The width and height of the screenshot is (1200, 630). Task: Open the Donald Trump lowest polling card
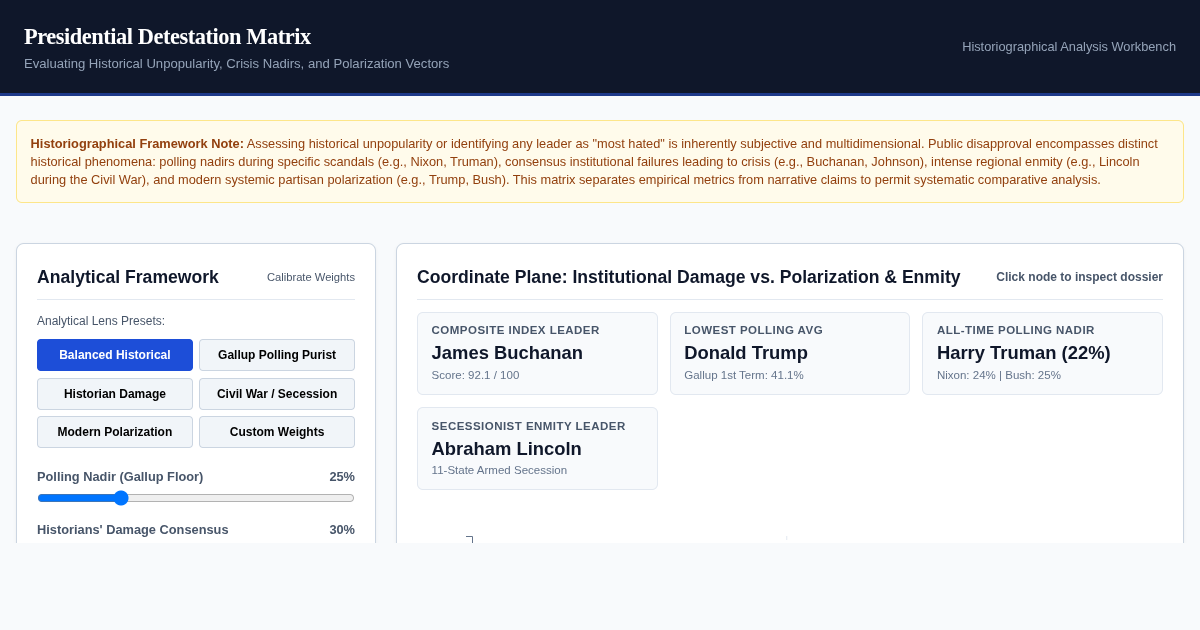tap(790, 353)
